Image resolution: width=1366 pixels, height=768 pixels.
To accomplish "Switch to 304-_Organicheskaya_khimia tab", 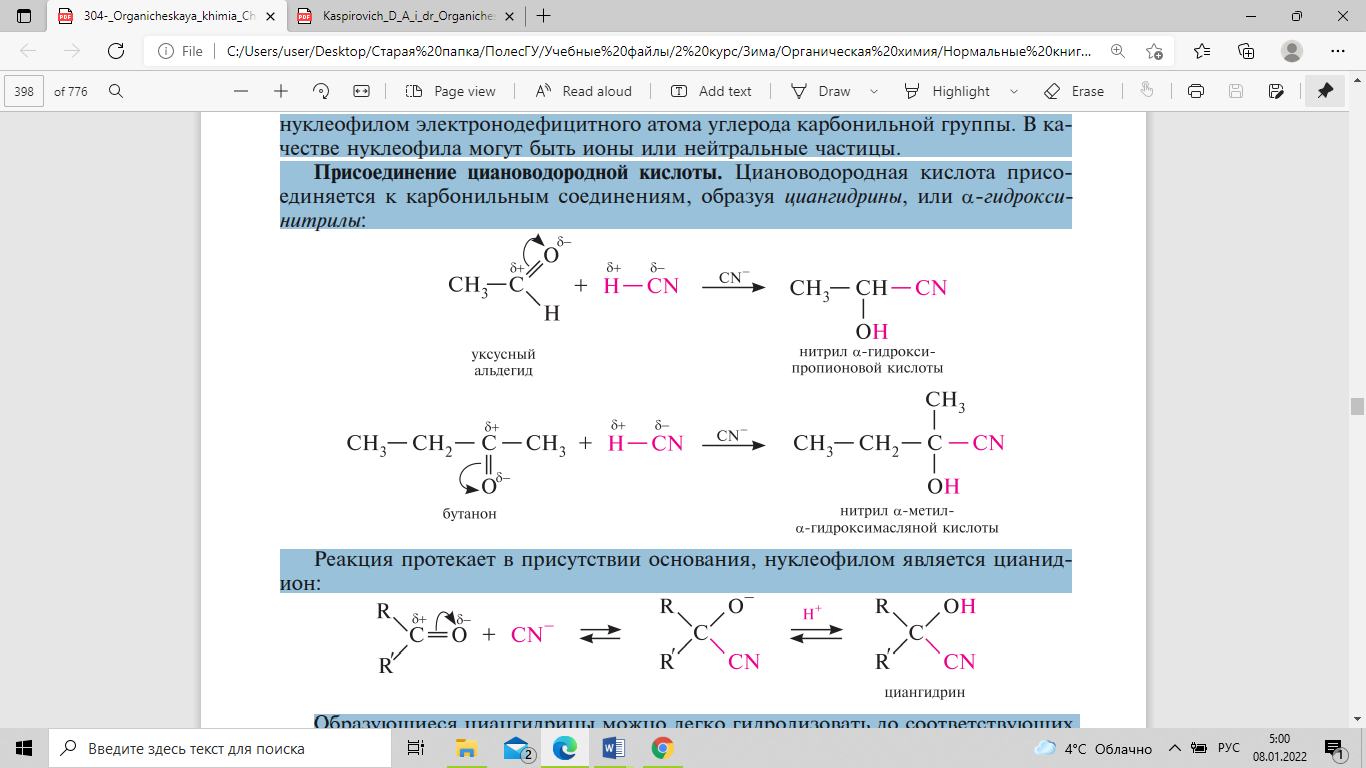I will pyautogui.click(x=166, y=17).
